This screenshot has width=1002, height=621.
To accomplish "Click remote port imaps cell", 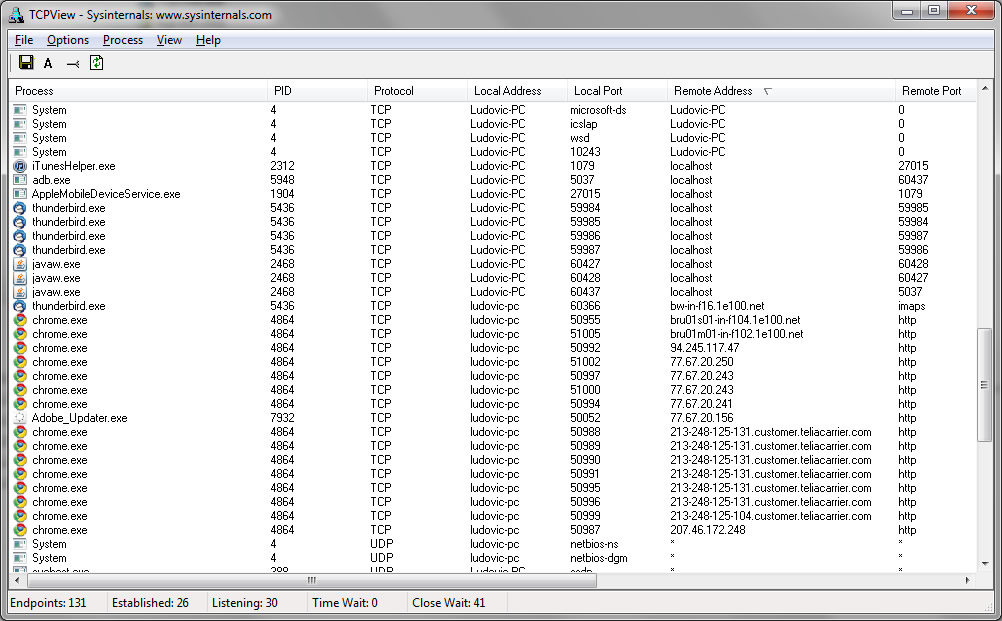I will click(912, 306).
